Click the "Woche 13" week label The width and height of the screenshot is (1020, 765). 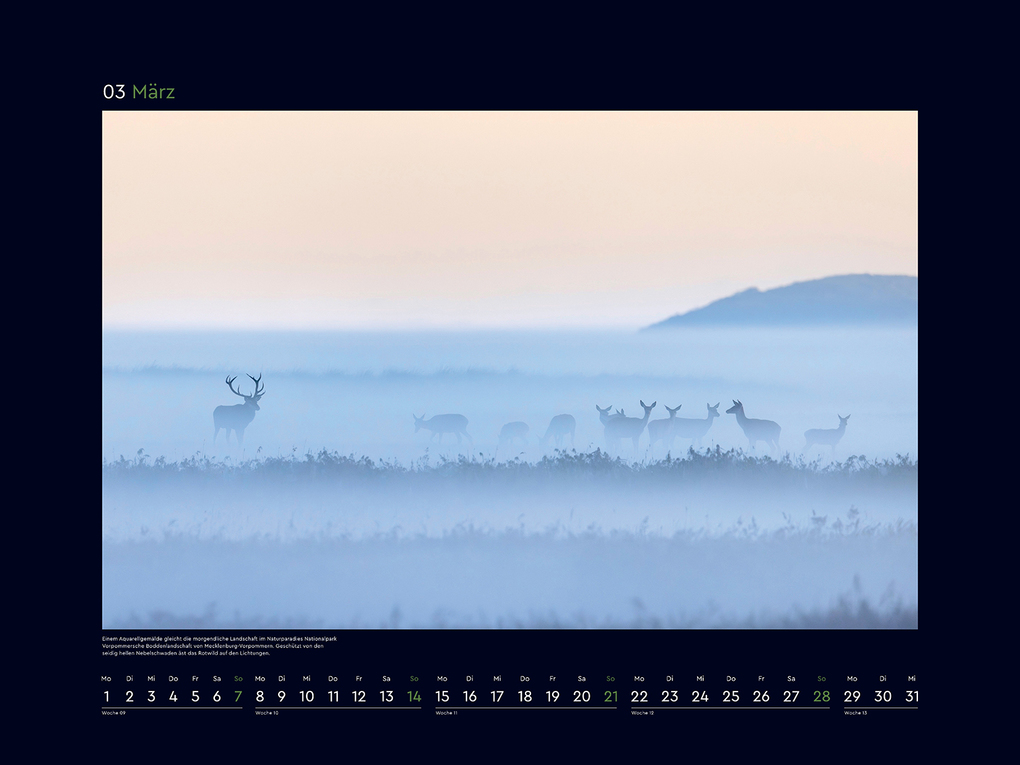click(x=857, y=713)
